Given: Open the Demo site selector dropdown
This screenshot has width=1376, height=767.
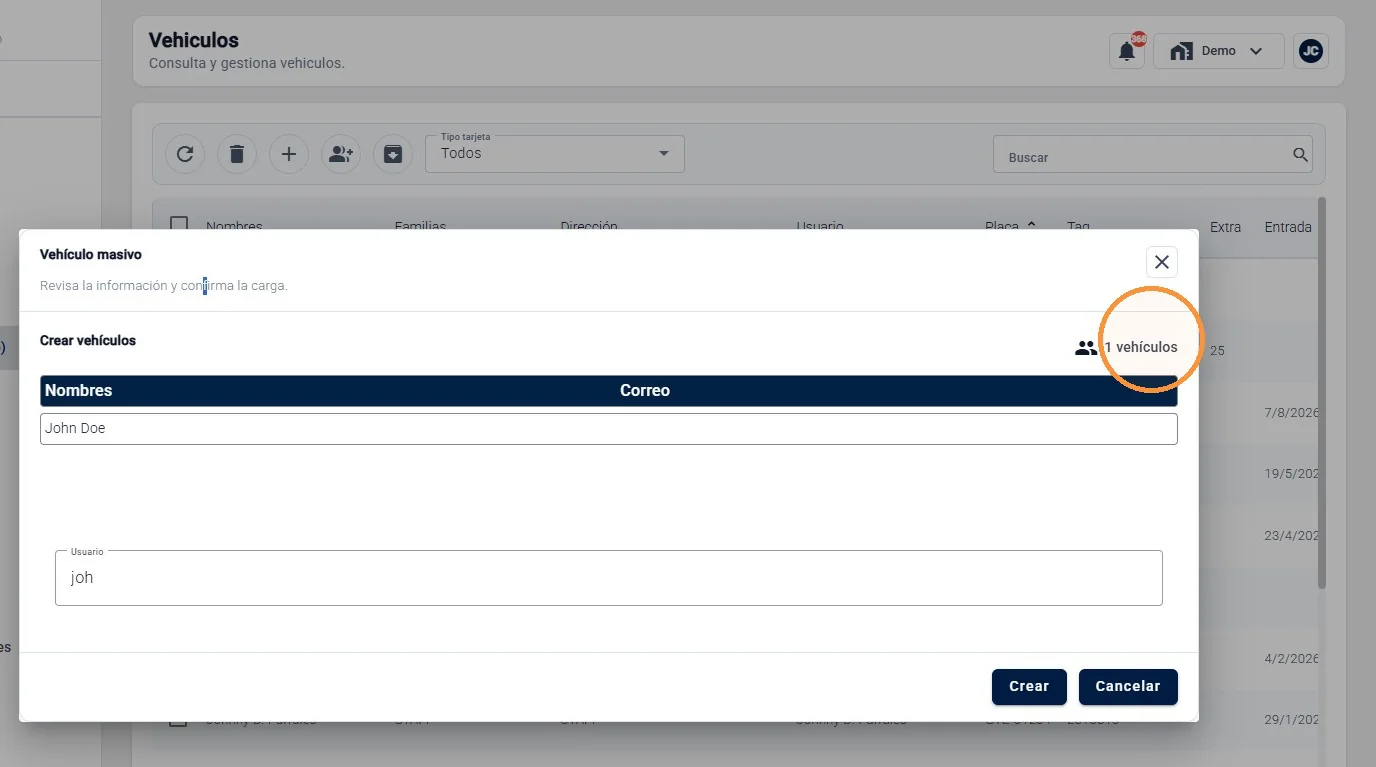Looking at the screenshot, I should [x=1219, y=51].
